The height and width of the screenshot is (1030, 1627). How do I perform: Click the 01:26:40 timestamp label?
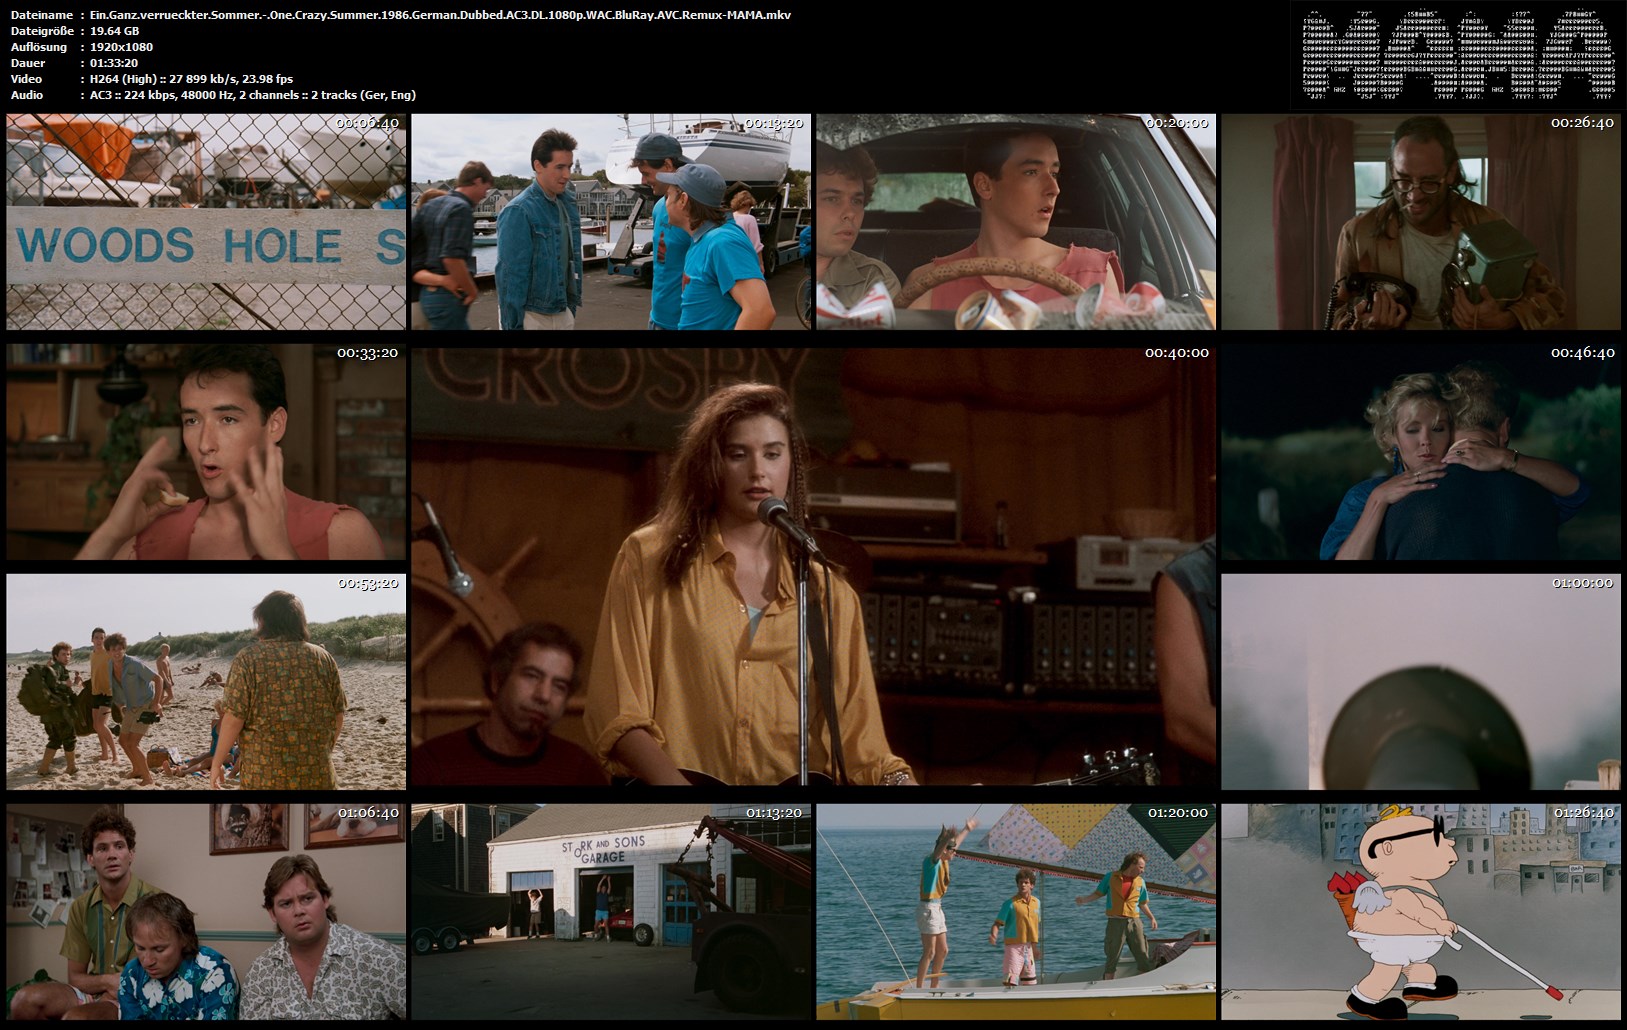(1582, 813)
